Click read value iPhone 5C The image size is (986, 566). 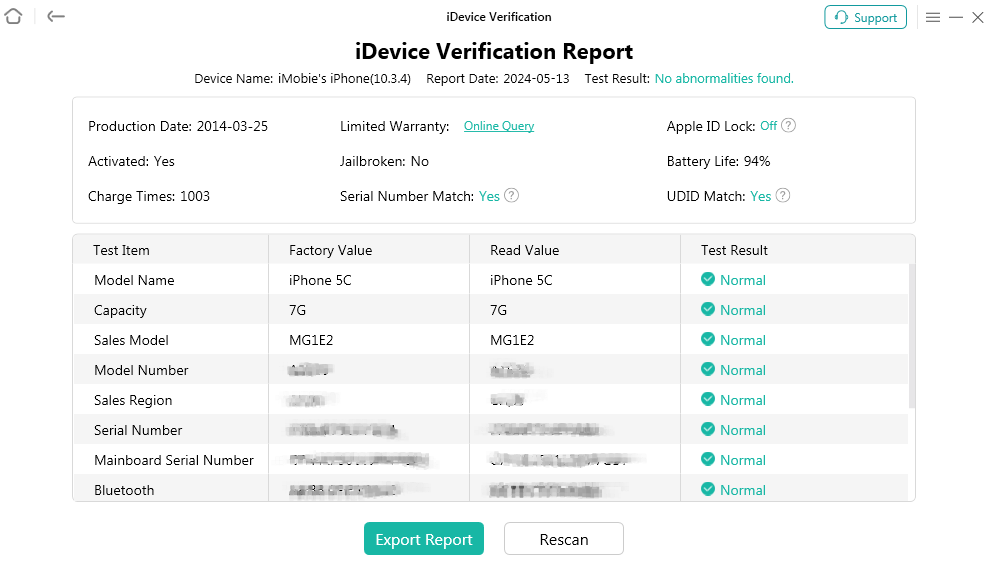tap(521, 280)
